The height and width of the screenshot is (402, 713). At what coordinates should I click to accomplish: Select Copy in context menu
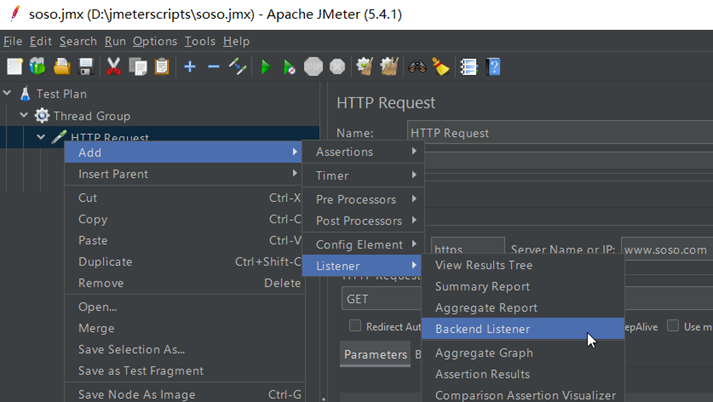[184, 219]
